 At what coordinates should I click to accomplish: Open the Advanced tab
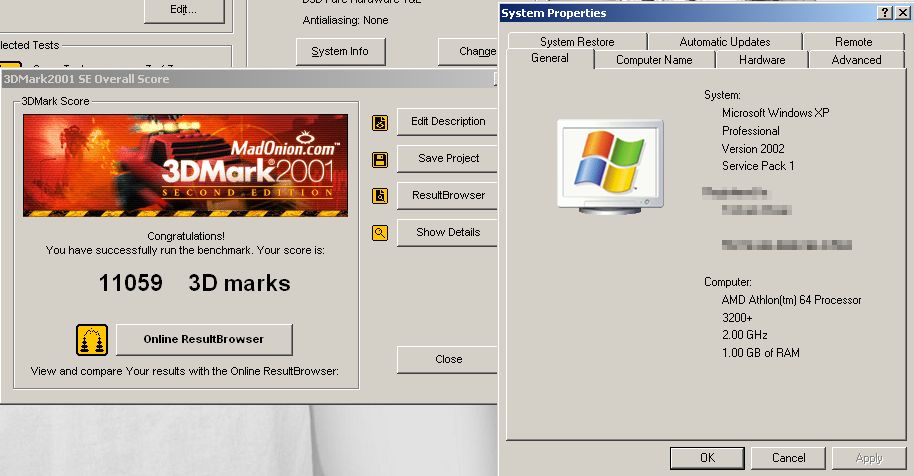(856, 60)
